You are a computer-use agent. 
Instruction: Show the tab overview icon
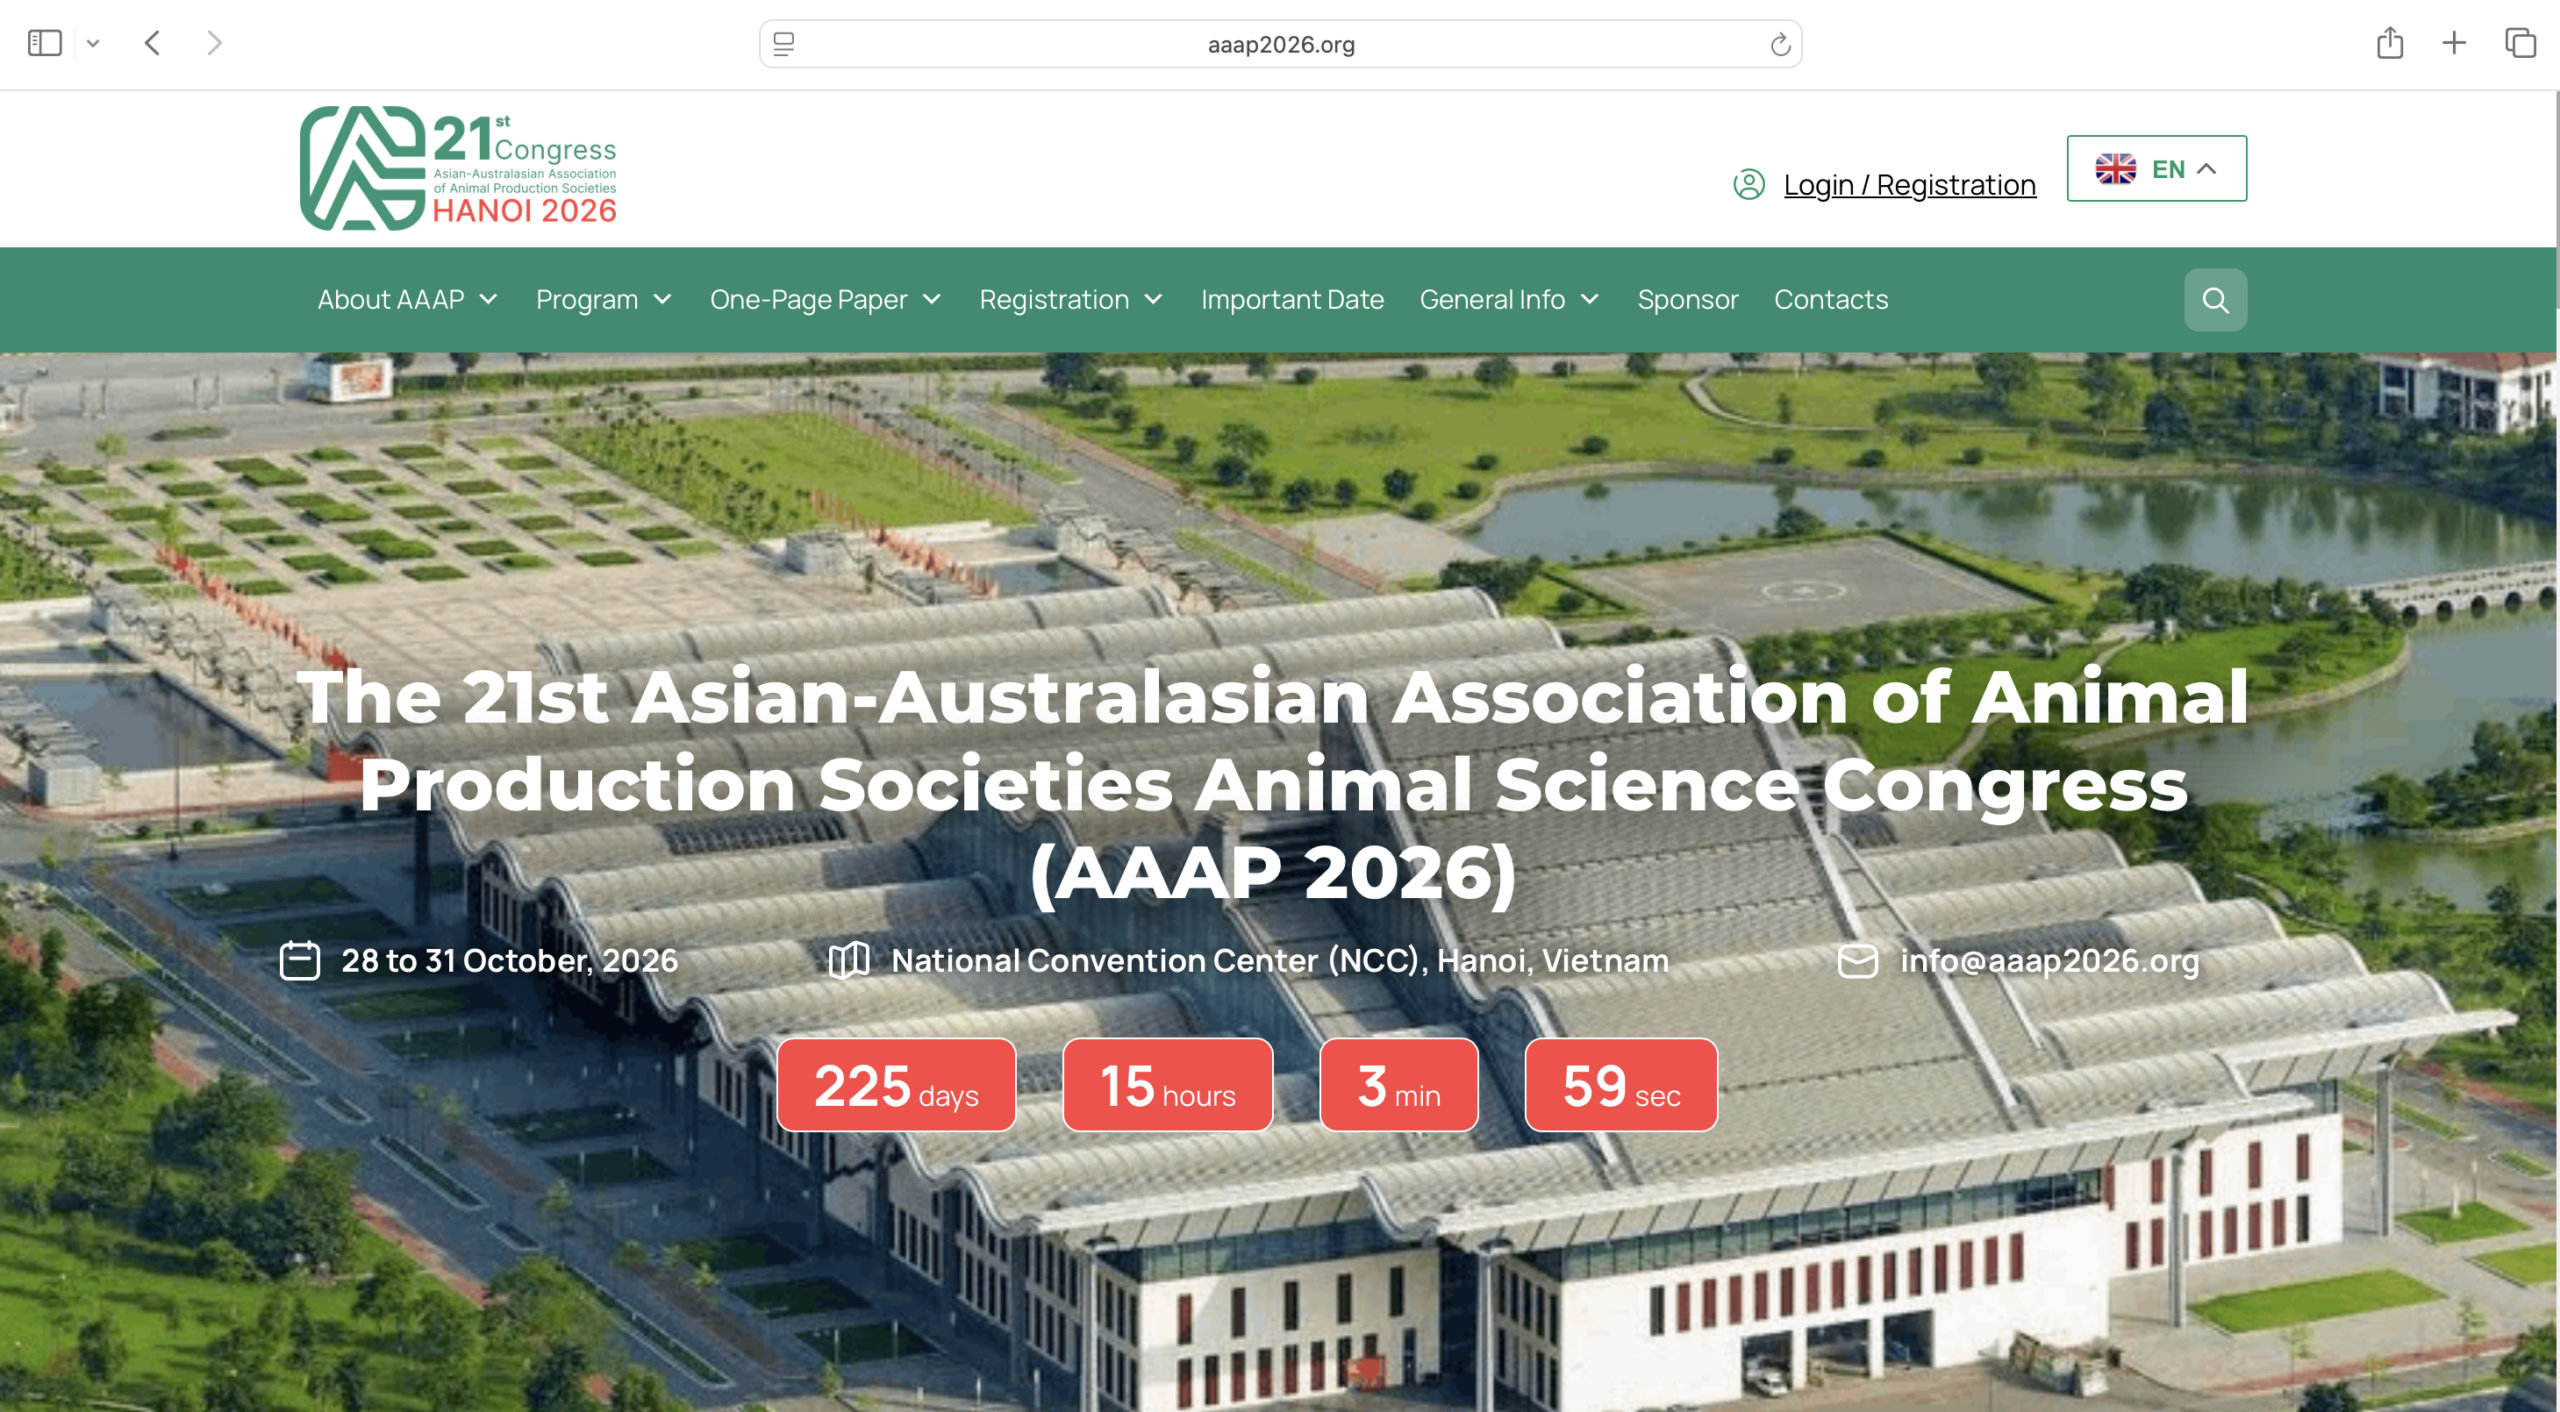pos(2519,43)
